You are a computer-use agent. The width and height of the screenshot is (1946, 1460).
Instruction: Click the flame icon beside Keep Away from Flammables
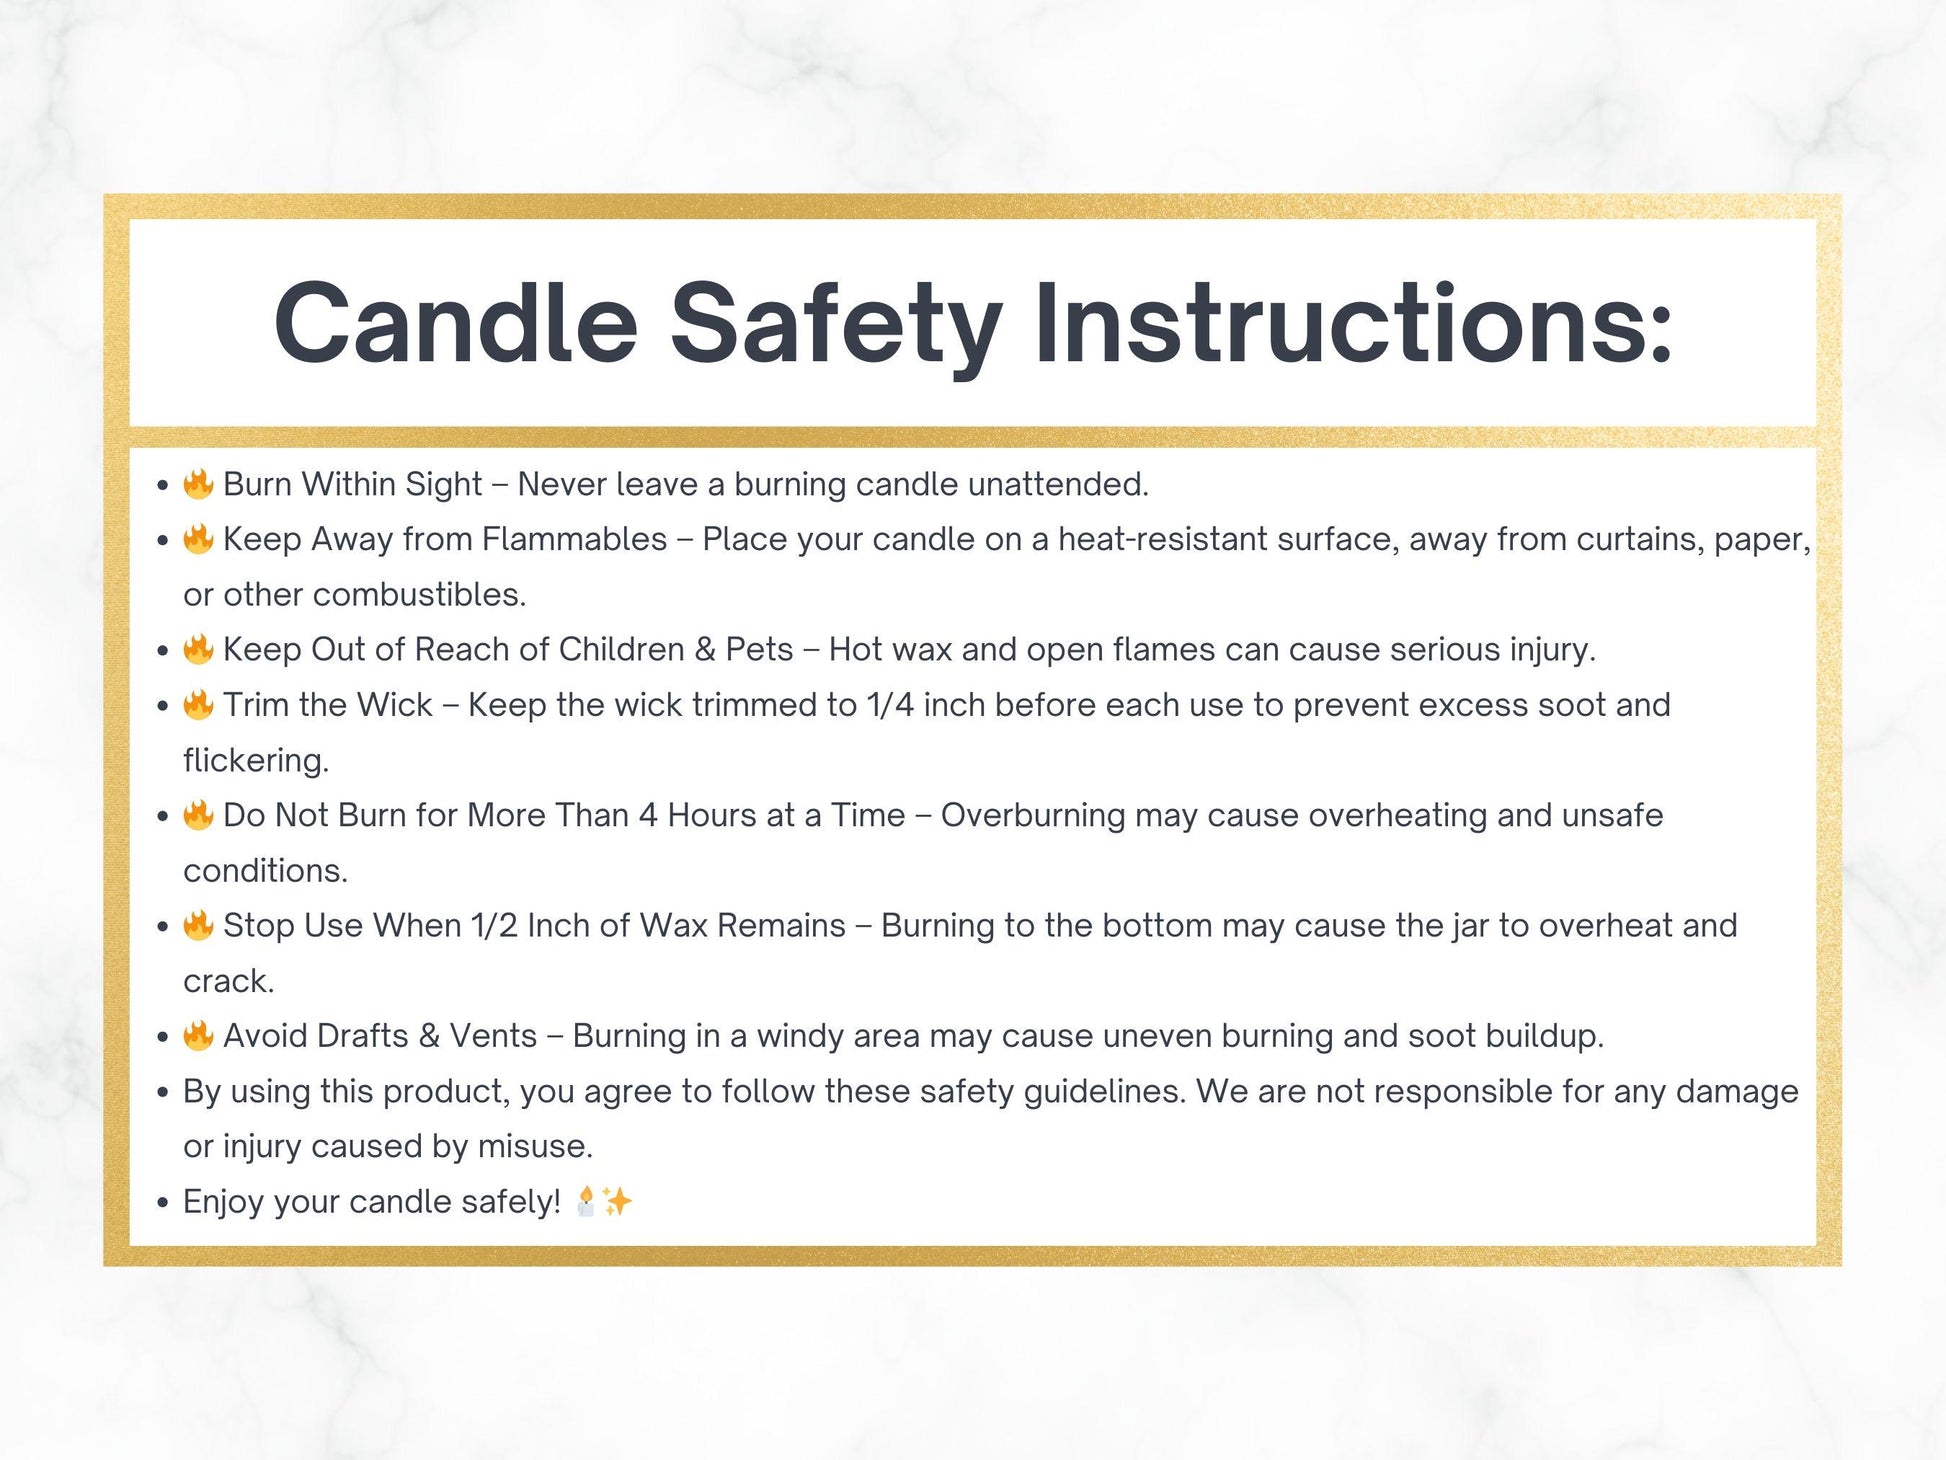[198, 539]
